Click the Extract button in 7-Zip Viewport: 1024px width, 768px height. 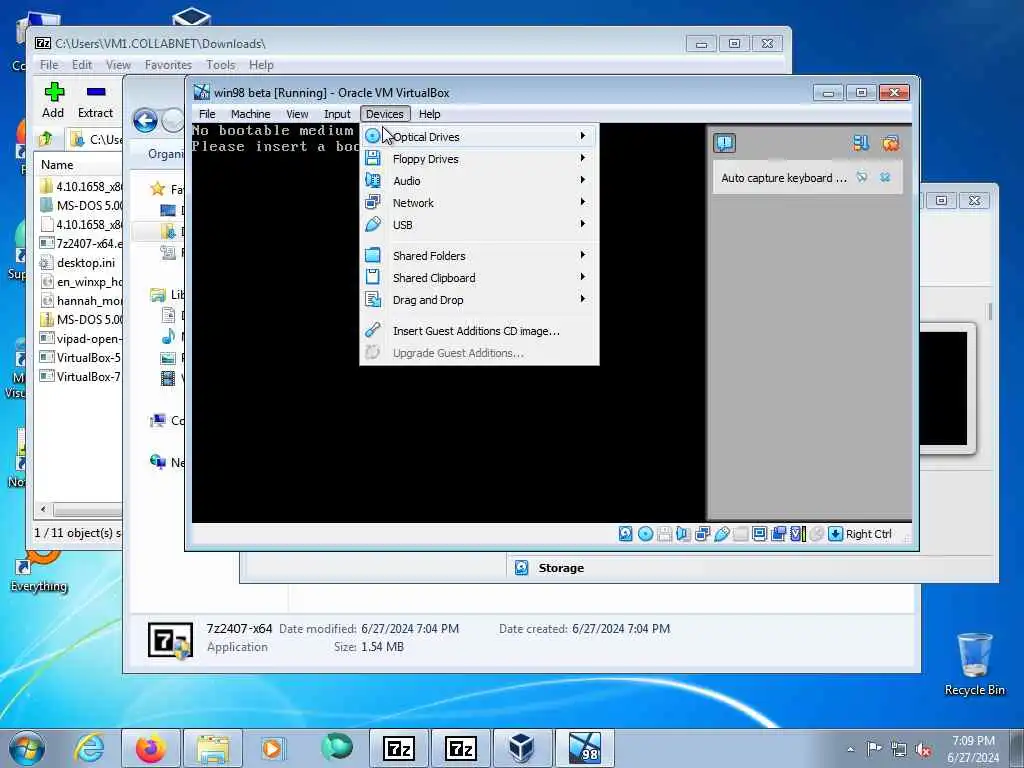95,100
